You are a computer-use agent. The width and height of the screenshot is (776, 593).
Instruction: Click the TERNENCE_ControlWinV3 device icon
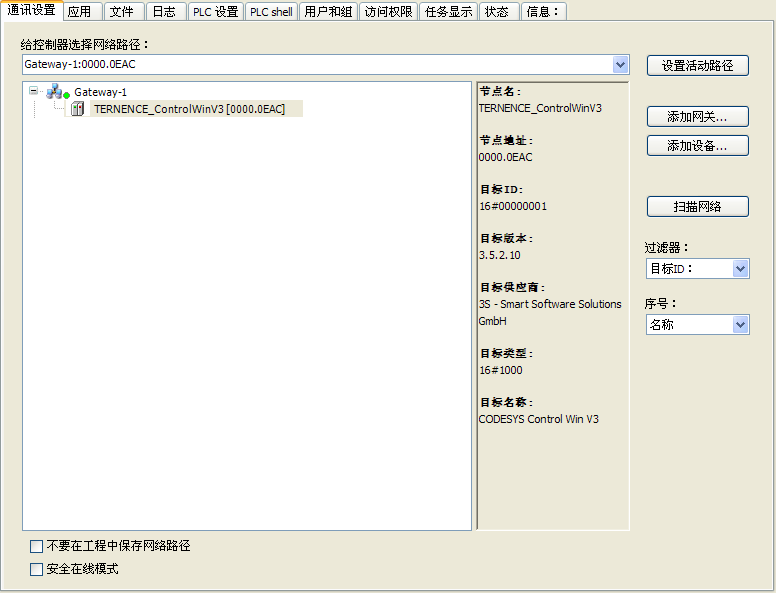77,109
